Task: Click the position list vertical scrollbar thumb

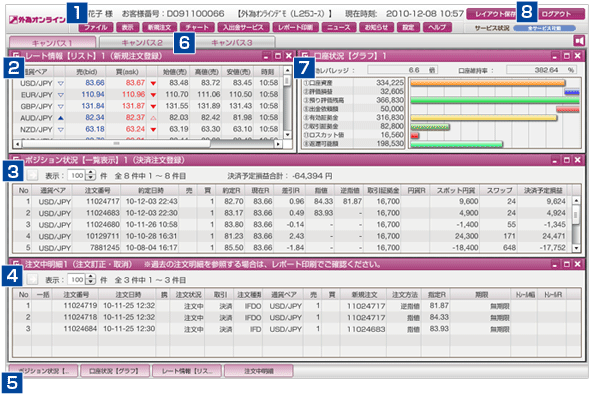Action: pos(576,214)
